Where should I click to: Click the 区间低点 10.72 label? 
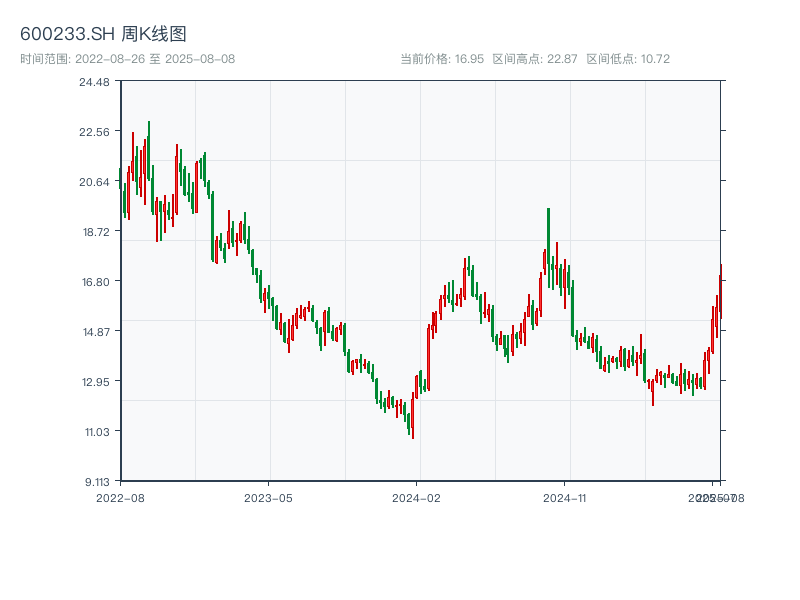(628, 59)
